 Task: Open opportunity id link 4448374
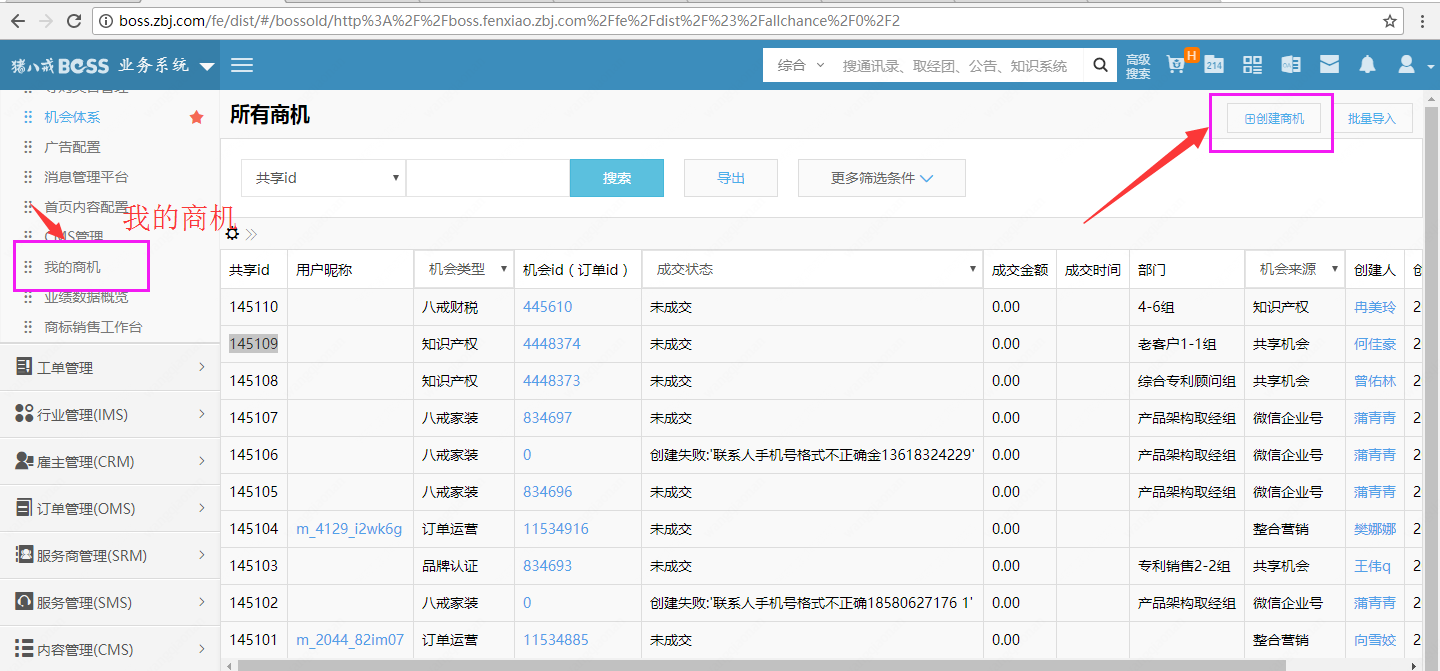click(551, 344)
